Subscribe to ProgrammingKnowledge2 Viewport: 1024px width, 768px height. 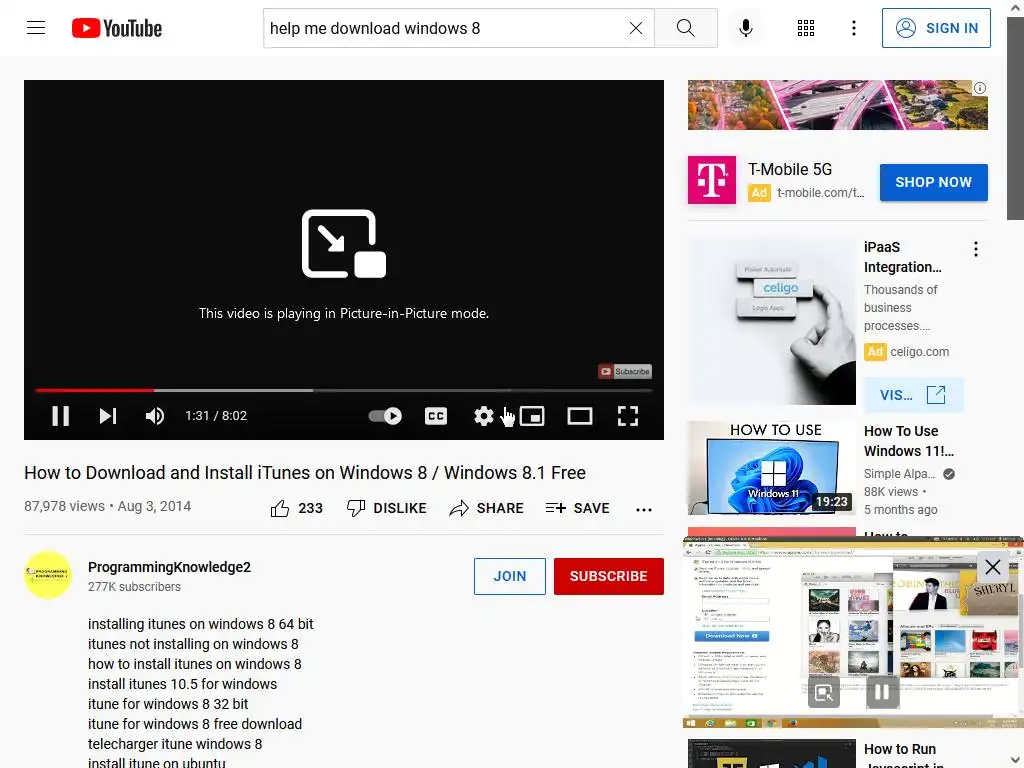coord(609,576)
